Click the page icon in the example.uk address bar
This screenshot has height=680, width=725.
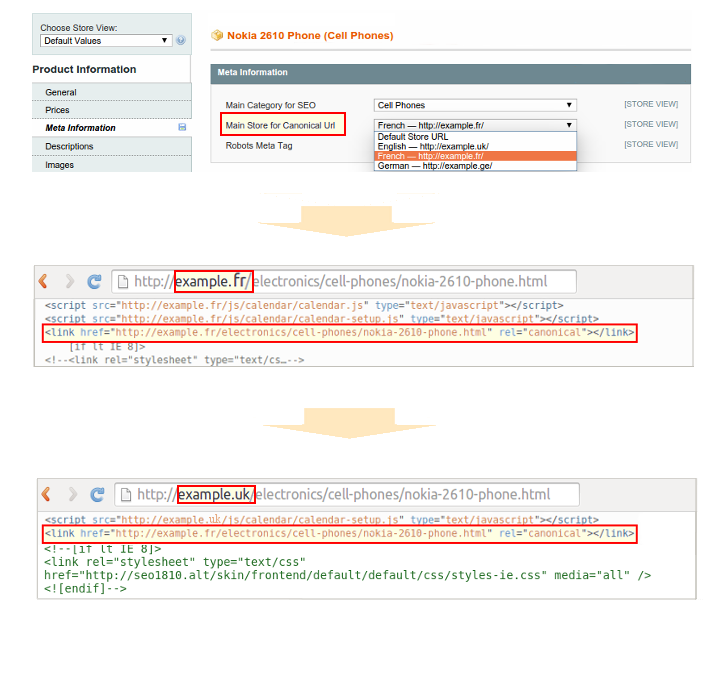pyautogui.click(x=125, y=494)
